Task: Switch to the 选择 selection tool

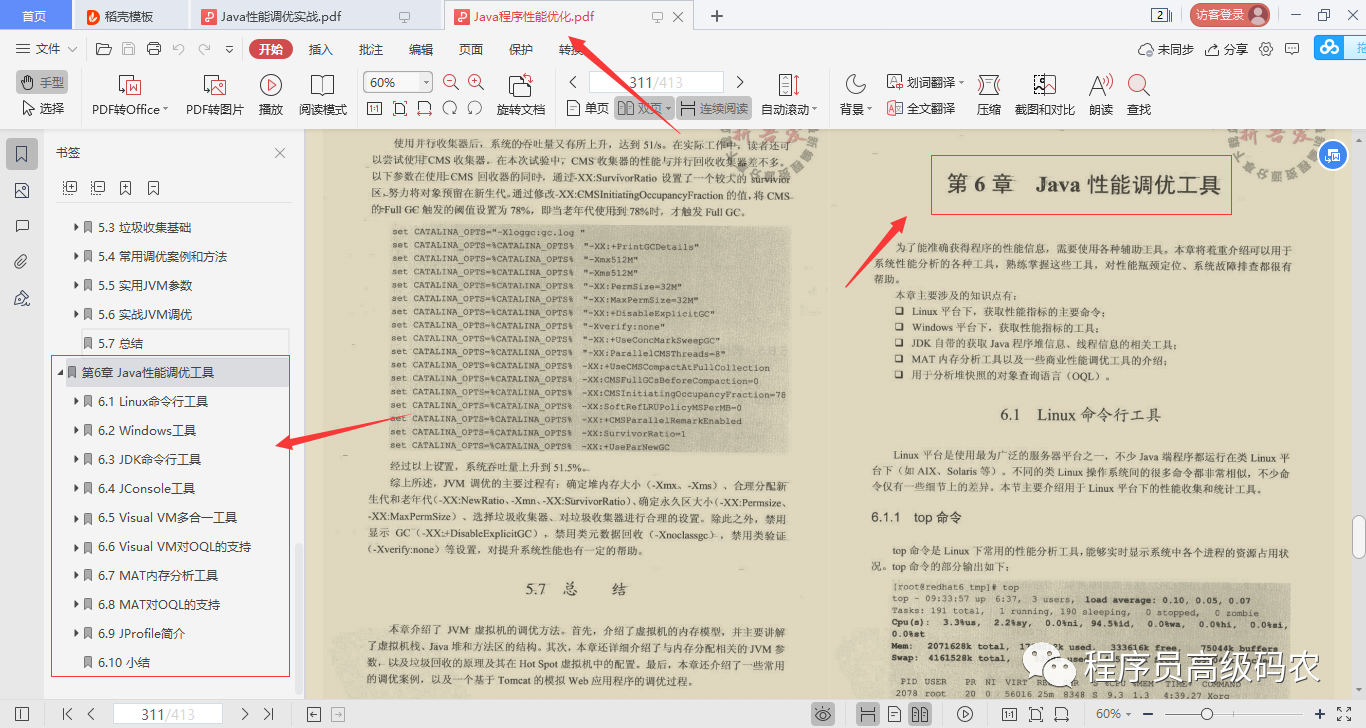Action: coord(41,108)
